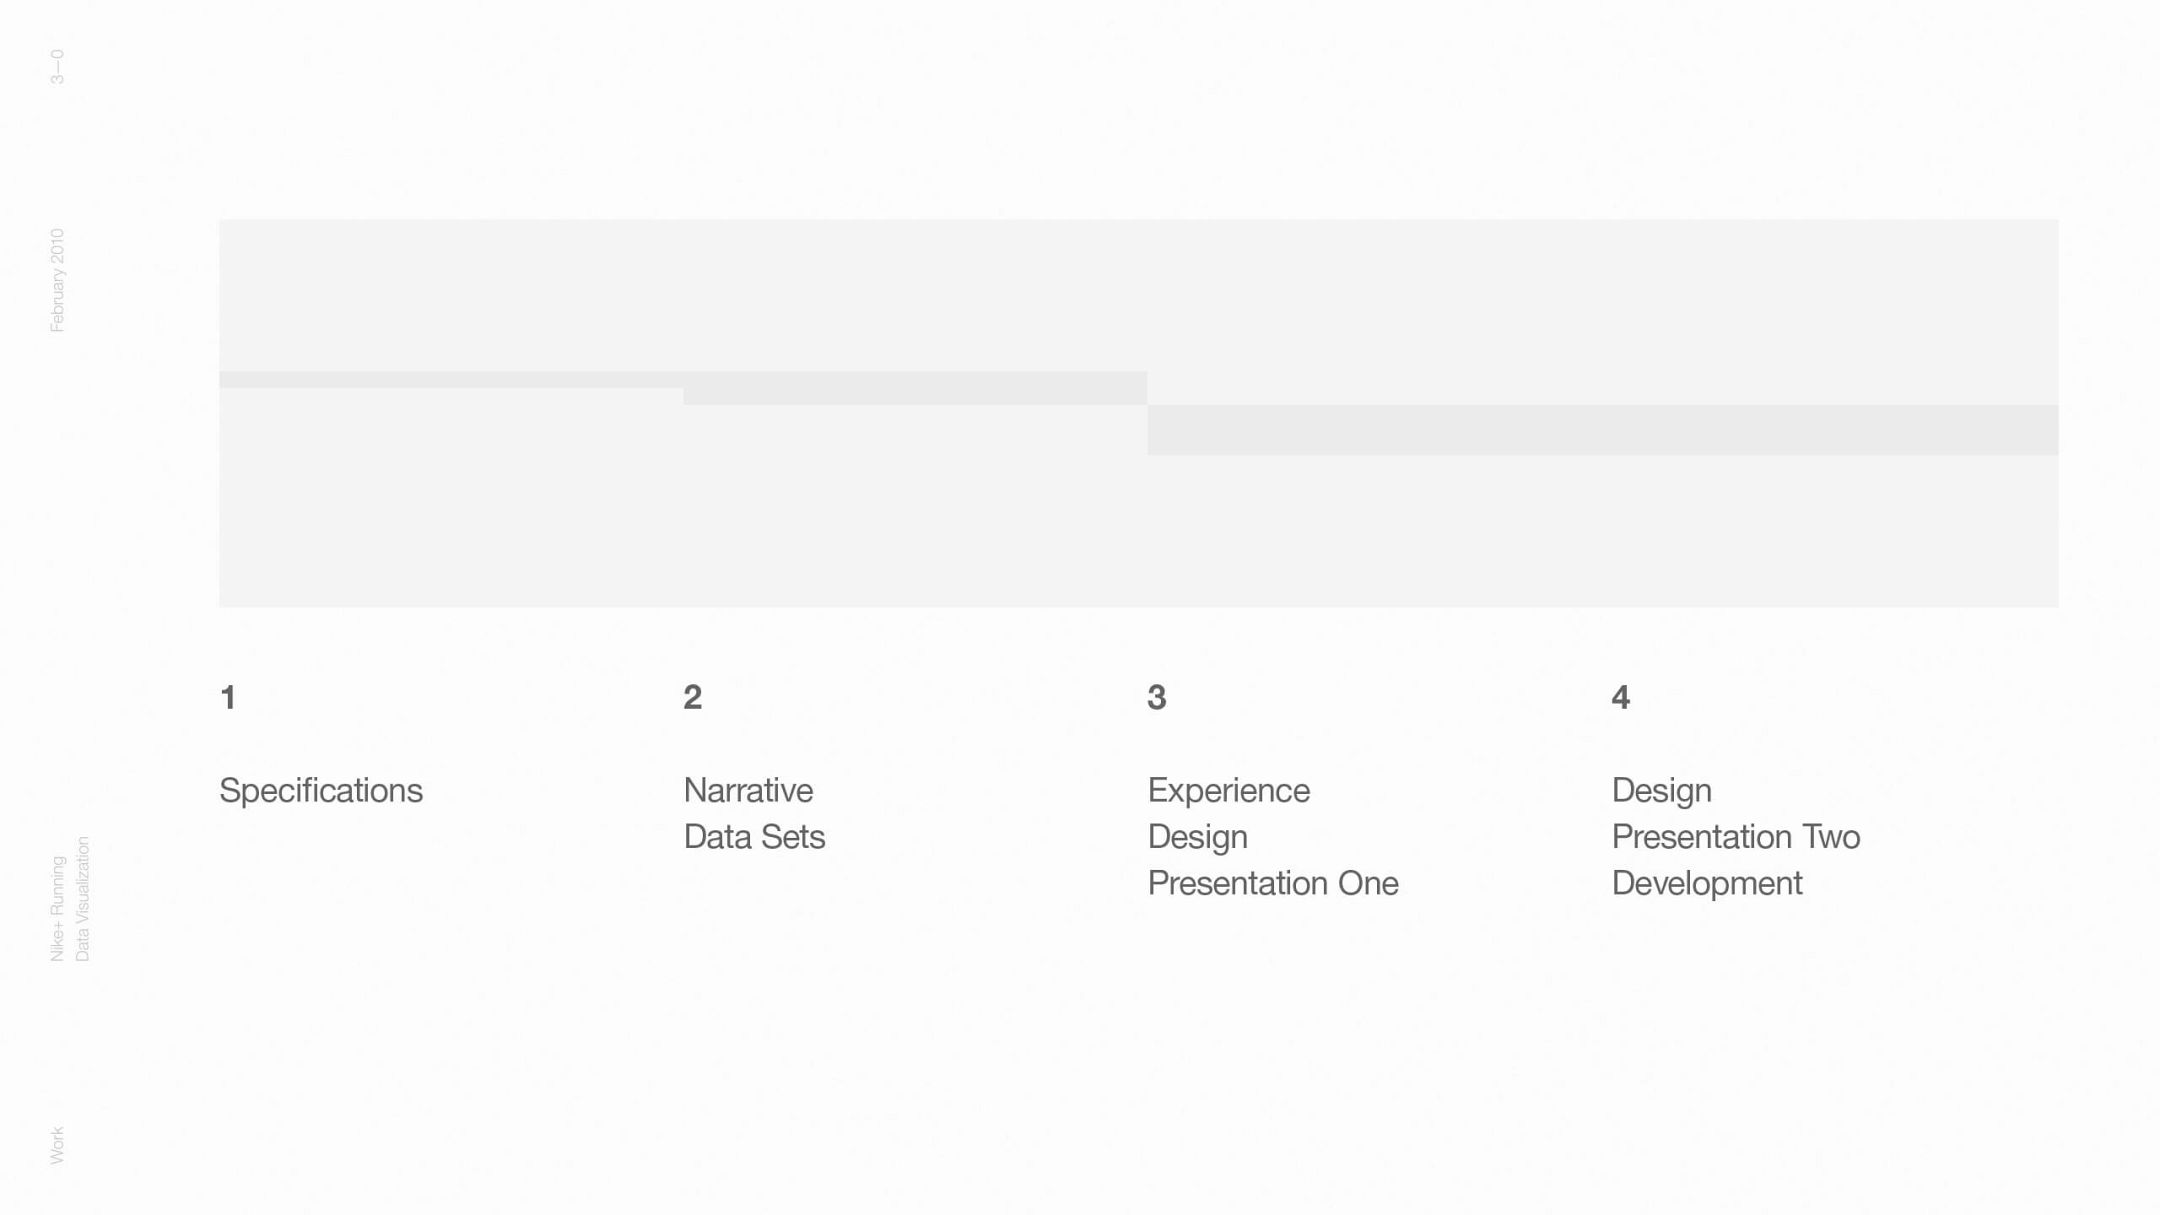Click the wide timeline bar spanning phases 3–4
2160x1215 pixels.
(x=1602, y=430)
